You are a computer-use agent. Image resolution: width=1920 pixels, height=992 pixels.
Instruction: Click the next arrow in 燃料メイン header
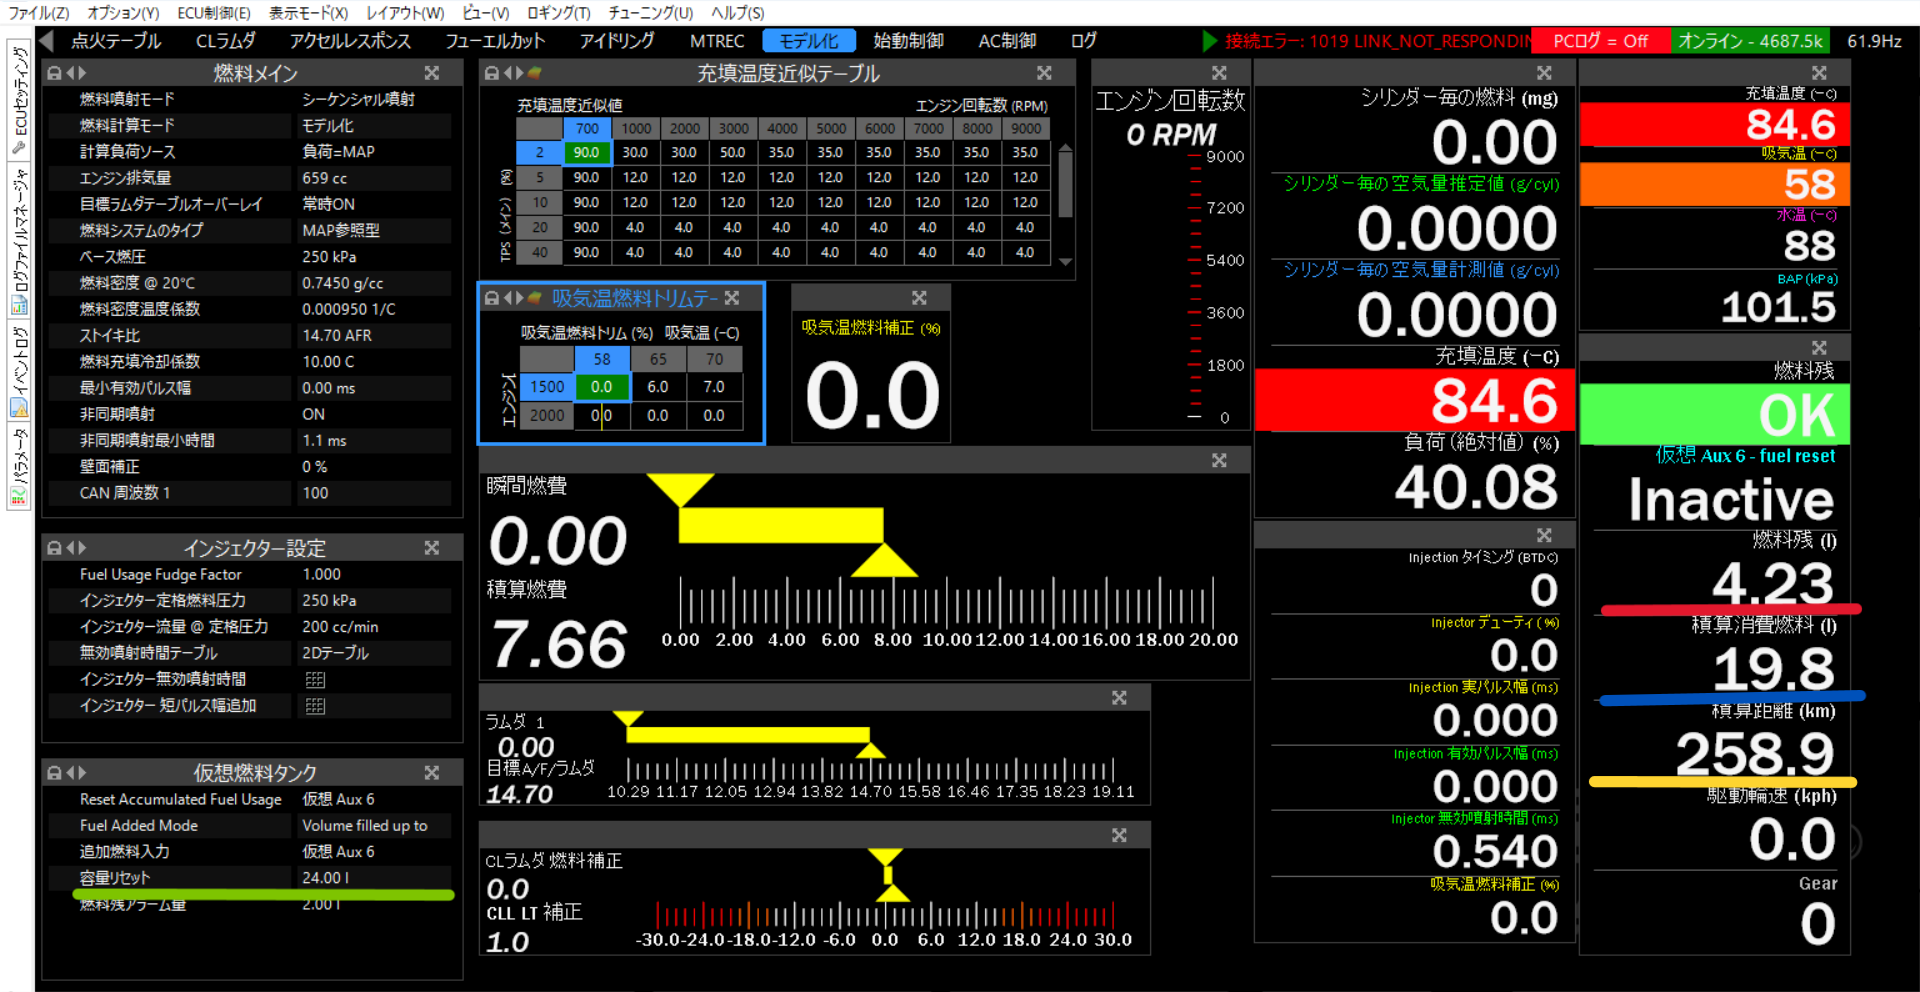pyautogui.click(x=81, y=73)
